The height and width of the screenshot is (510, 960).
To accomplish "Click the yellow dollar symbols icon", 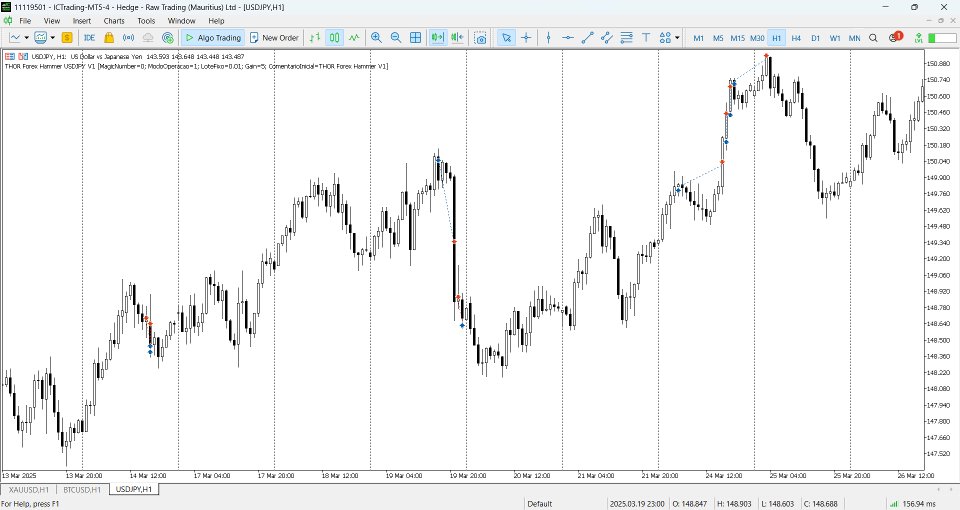I will tap(67, 37).
